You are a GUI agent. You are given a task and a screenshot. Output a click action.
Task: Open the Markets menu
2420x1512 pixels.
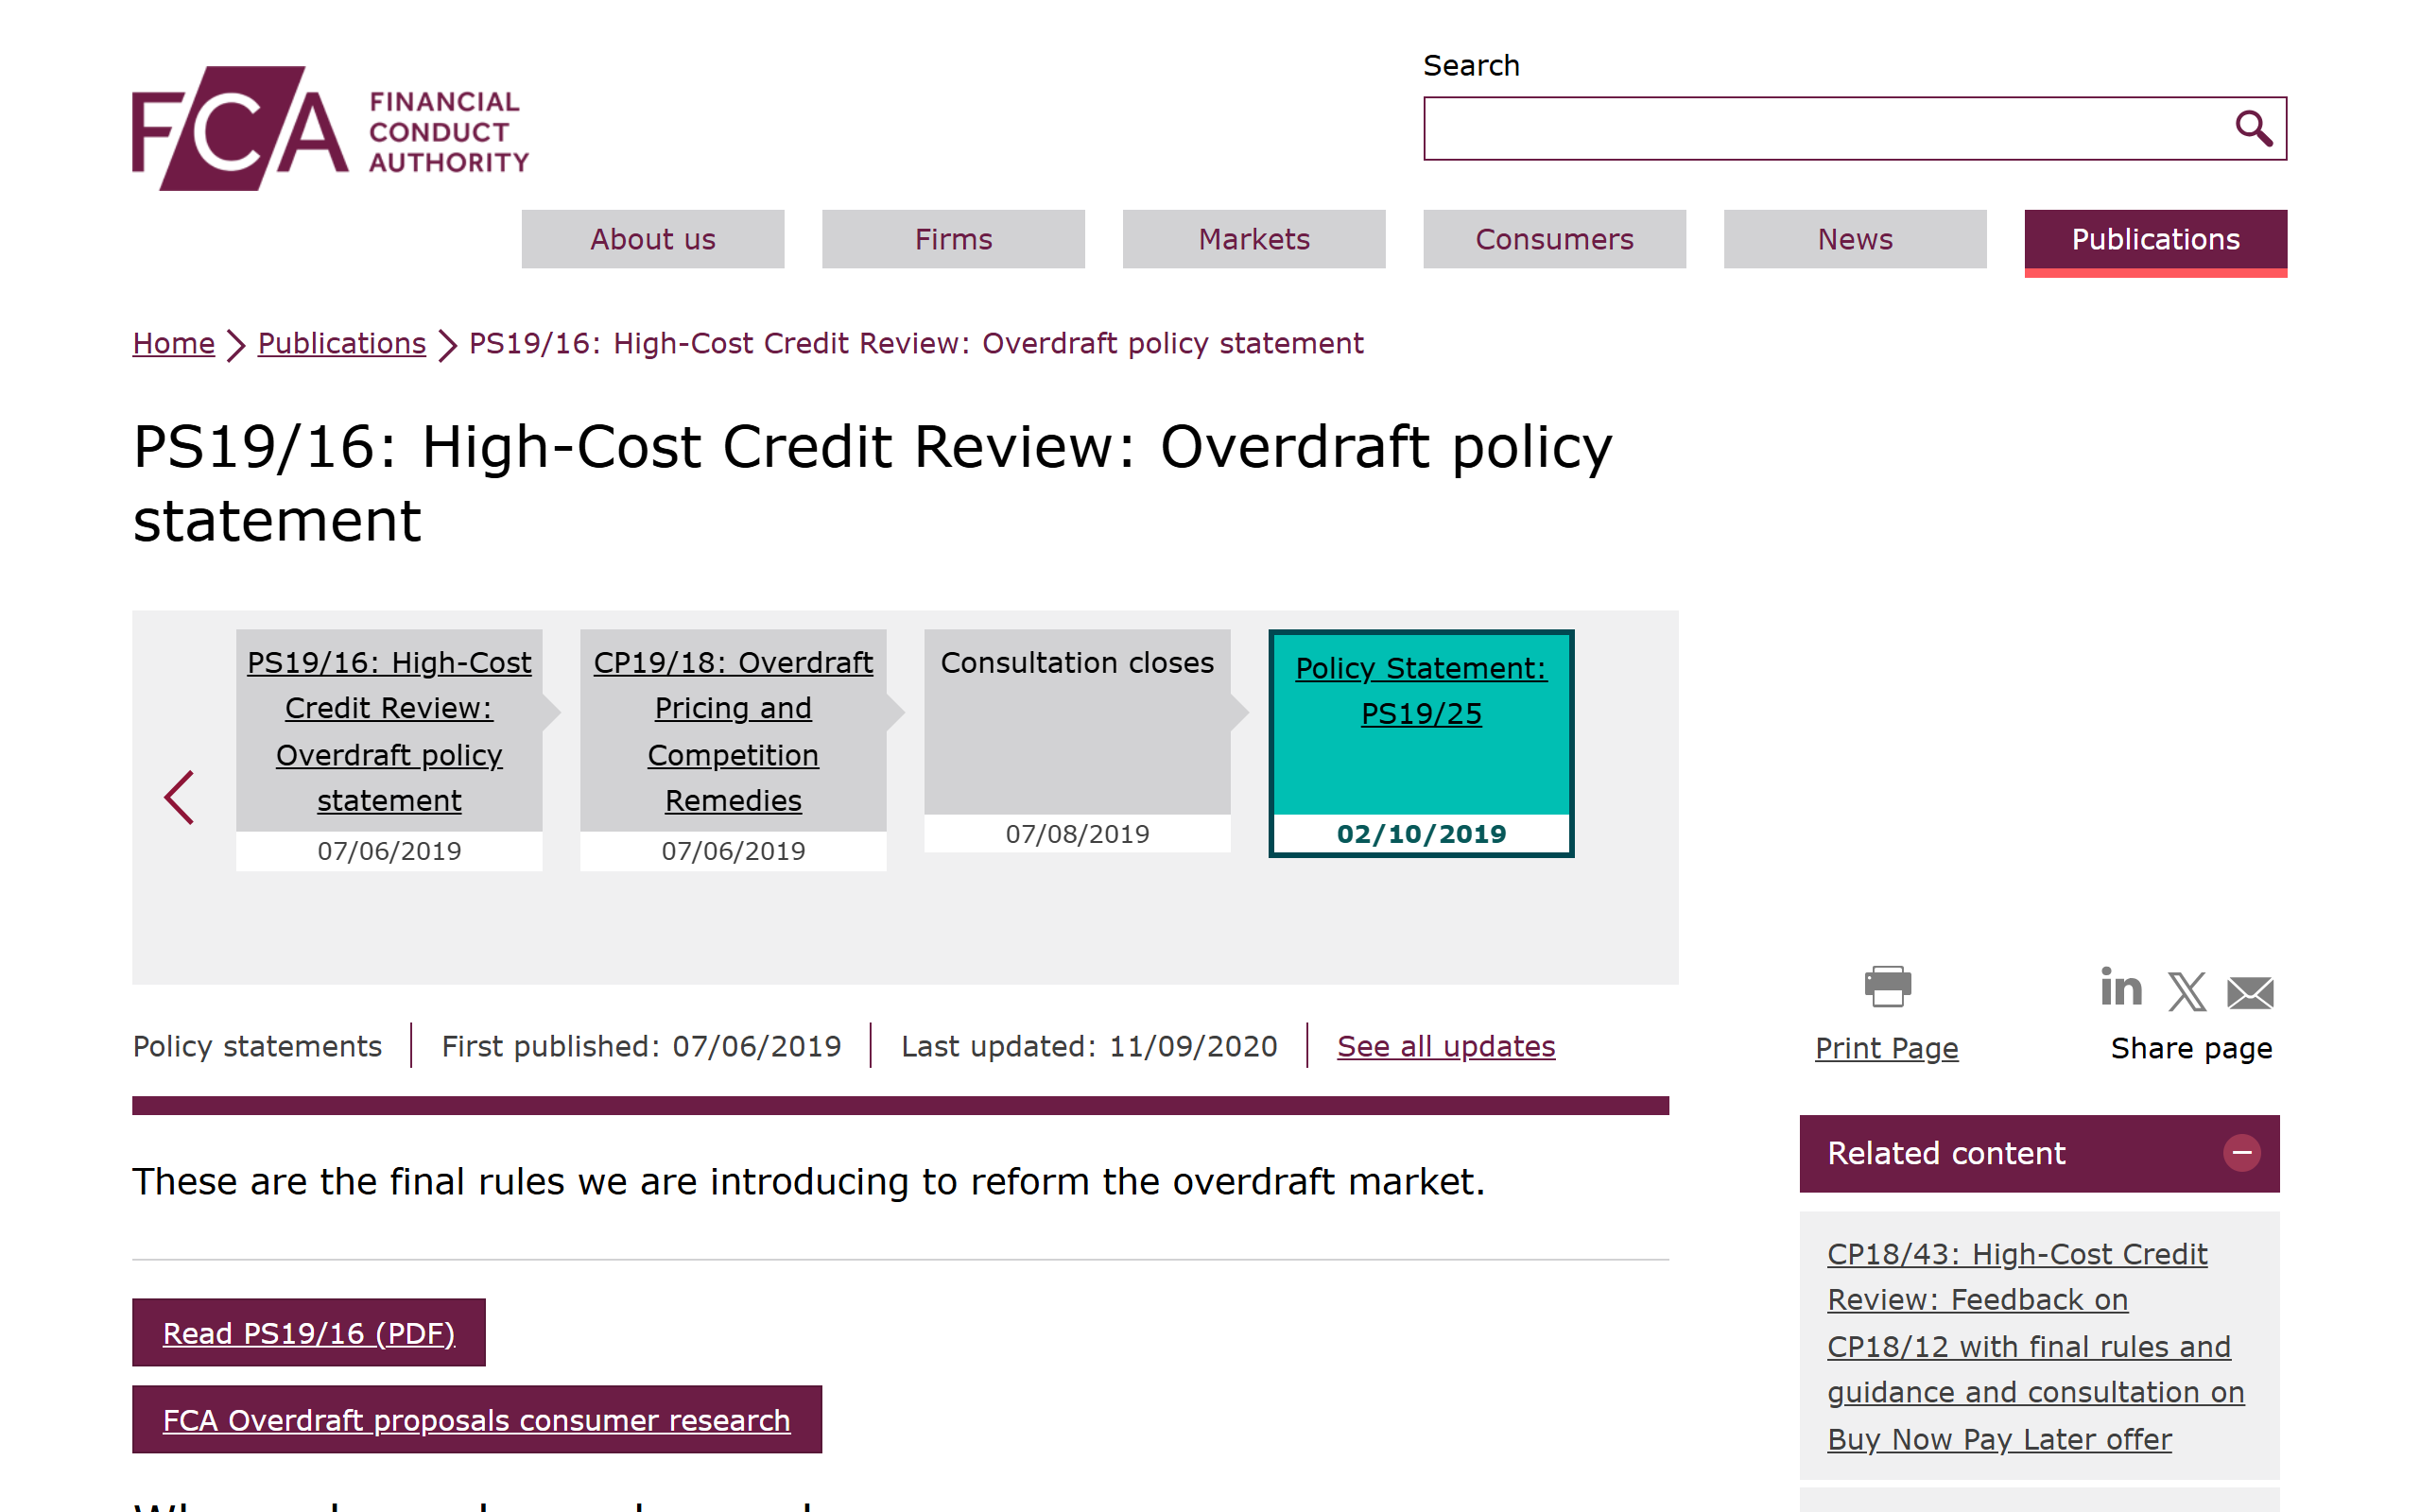[1254, 239]
